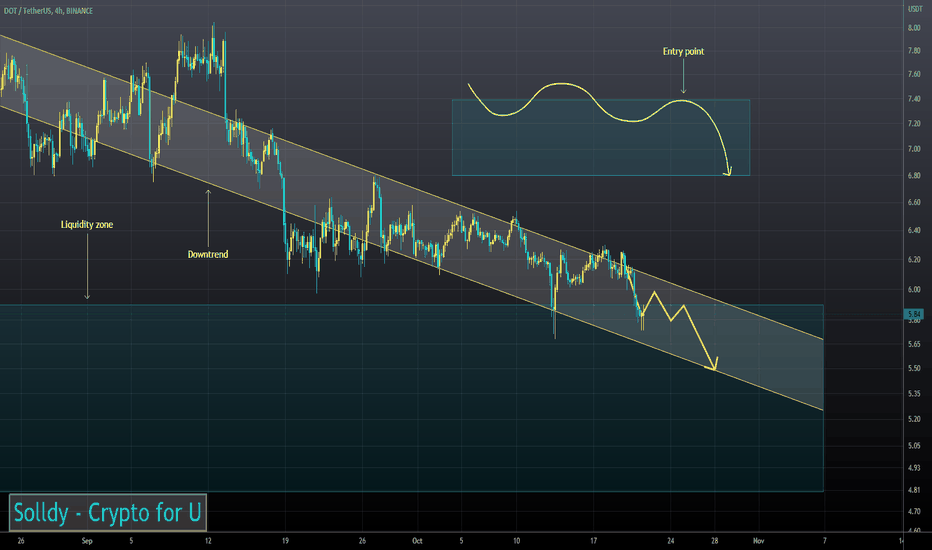Viewport: 932px width, 550px height.
Task: Click the 7.20 price axis label
Action: [914, 124]
